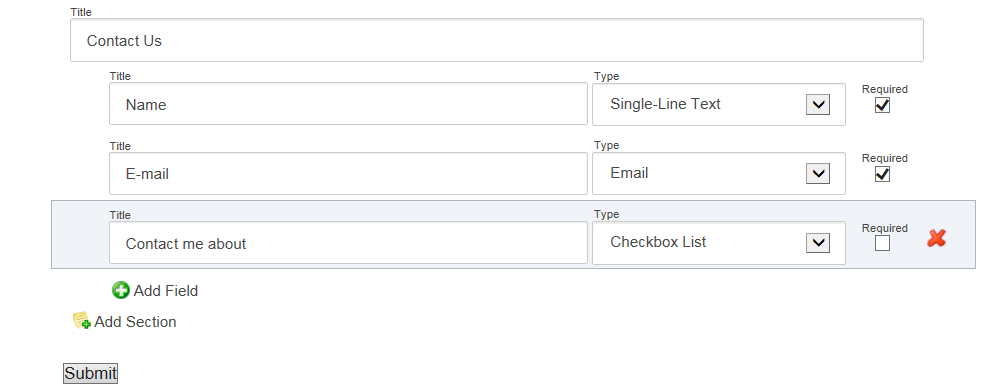Edit the 'Contact me about' title input

348,243
